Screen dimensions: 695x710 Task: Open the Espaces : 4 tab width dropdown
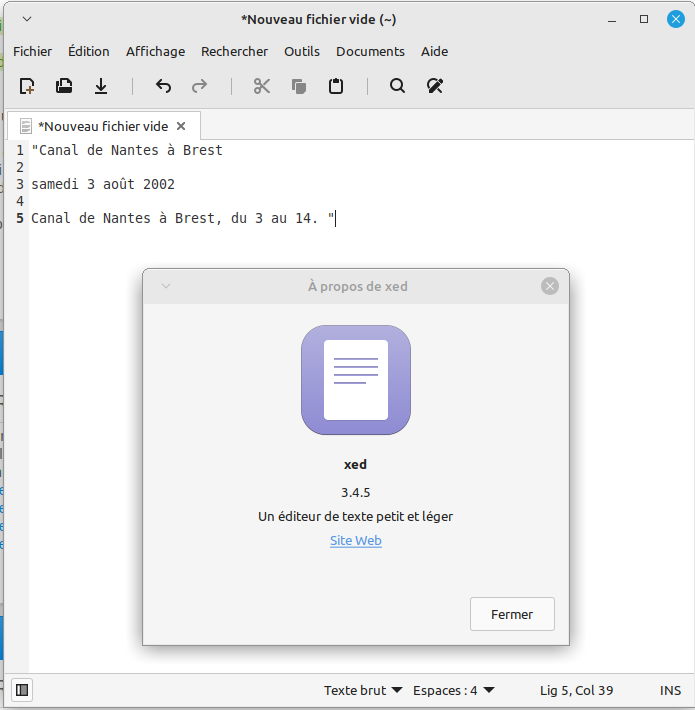[x=453, y=690]
